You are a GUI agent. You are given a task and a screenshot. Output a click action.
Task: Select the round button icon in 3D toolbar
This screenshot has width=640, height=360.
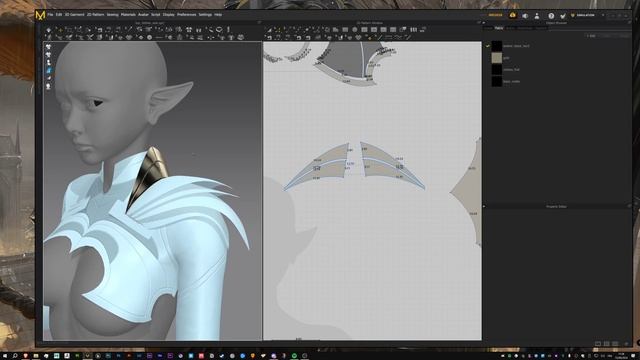(149, 38)
